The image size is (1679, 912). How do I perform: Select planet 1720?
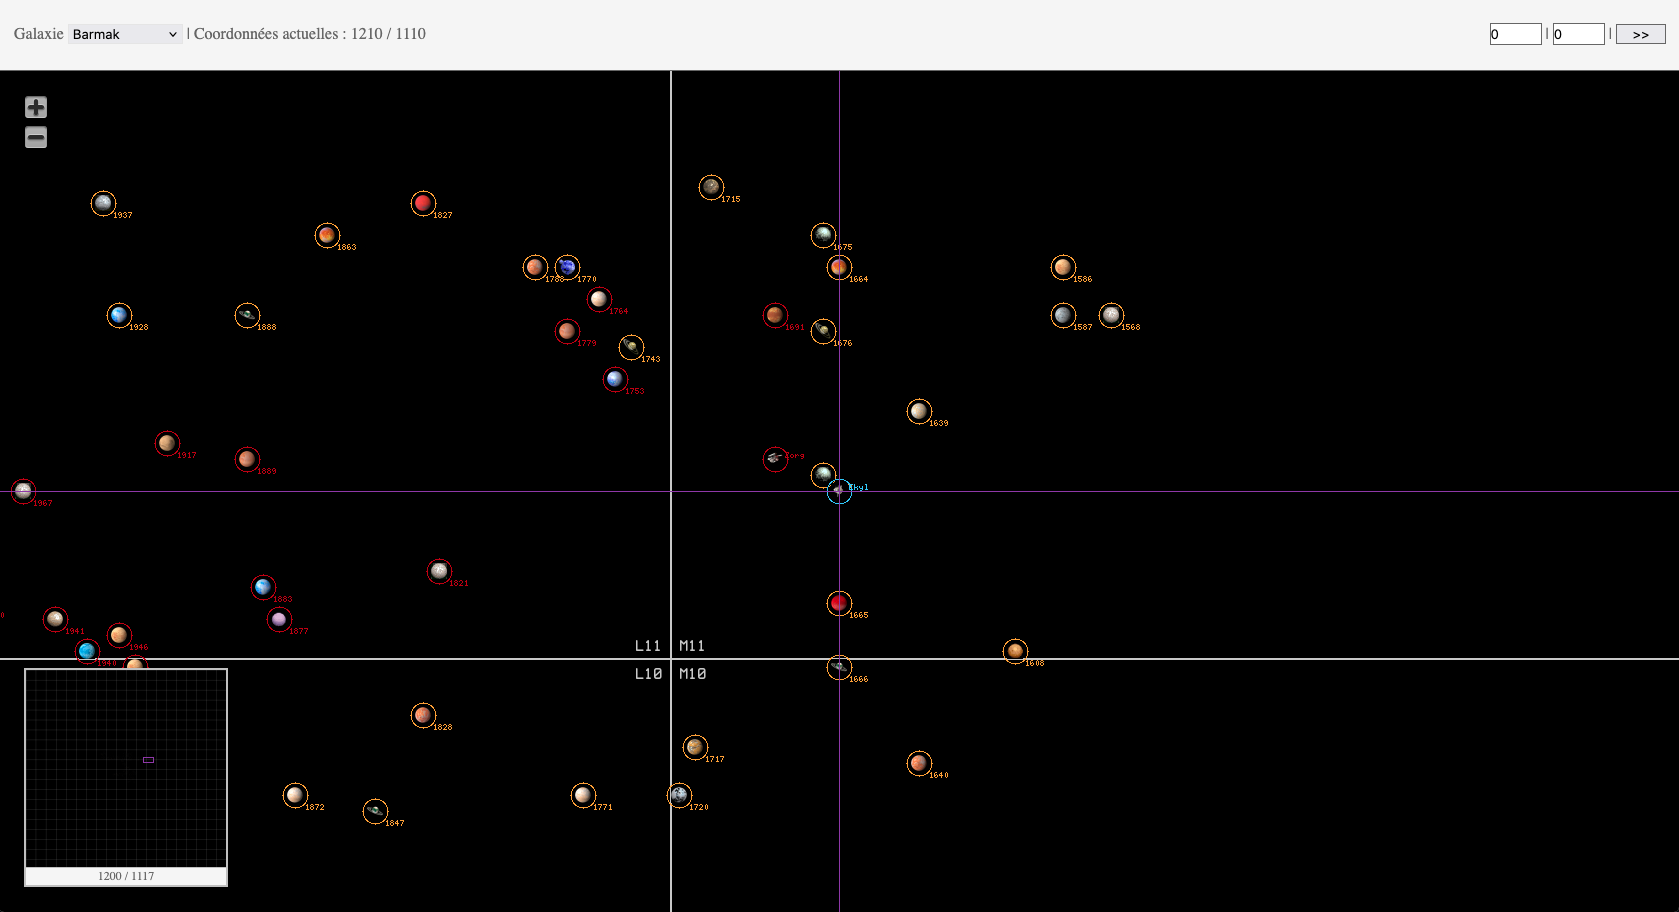tap(679, 795)
